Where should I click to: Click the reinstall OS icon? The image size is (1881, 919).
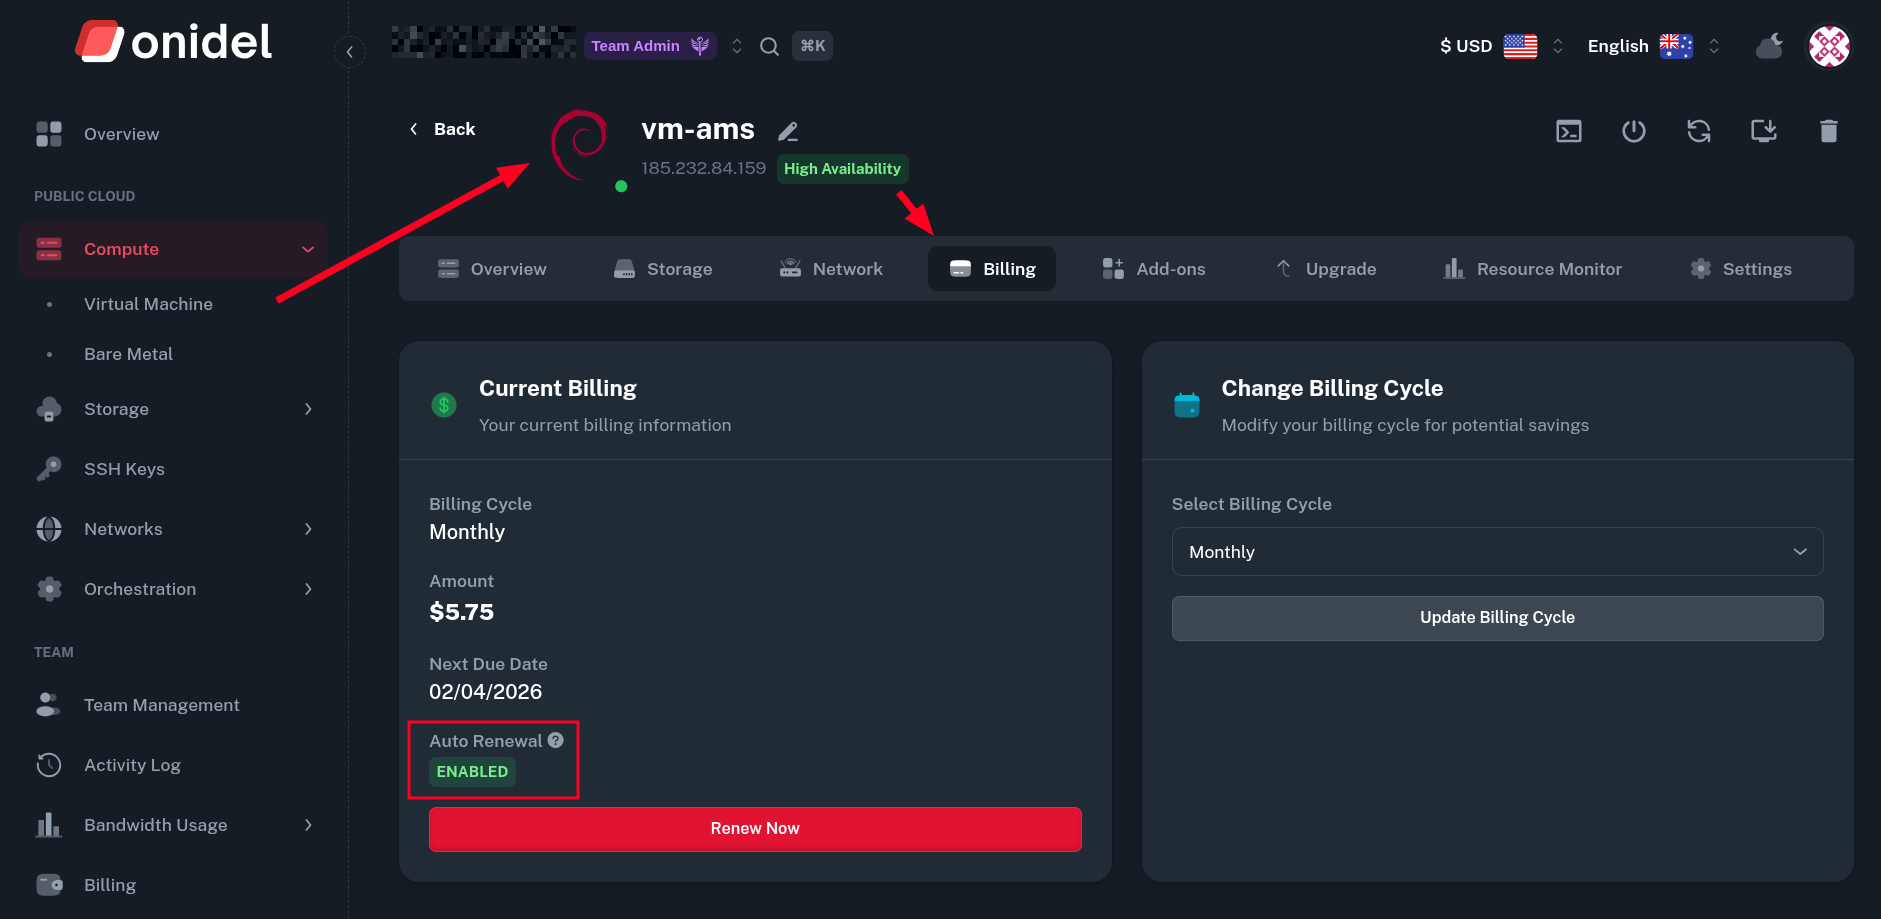click(1763, 131)
